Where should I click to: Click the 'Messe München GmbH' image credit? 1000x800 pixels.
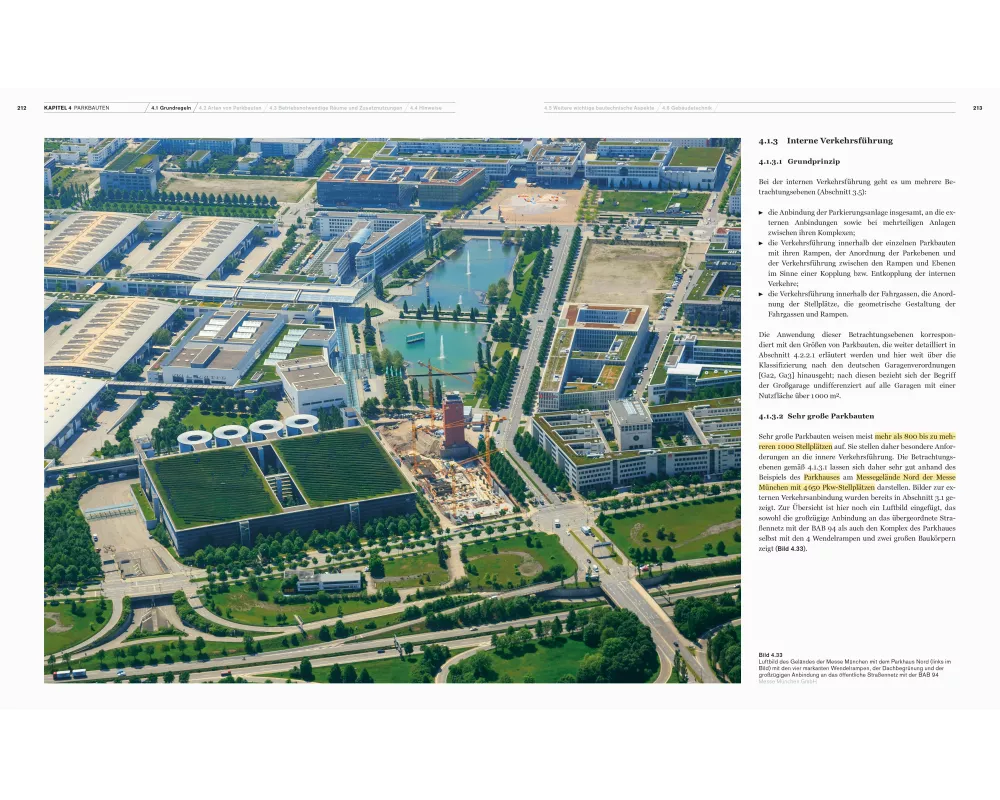787,682
